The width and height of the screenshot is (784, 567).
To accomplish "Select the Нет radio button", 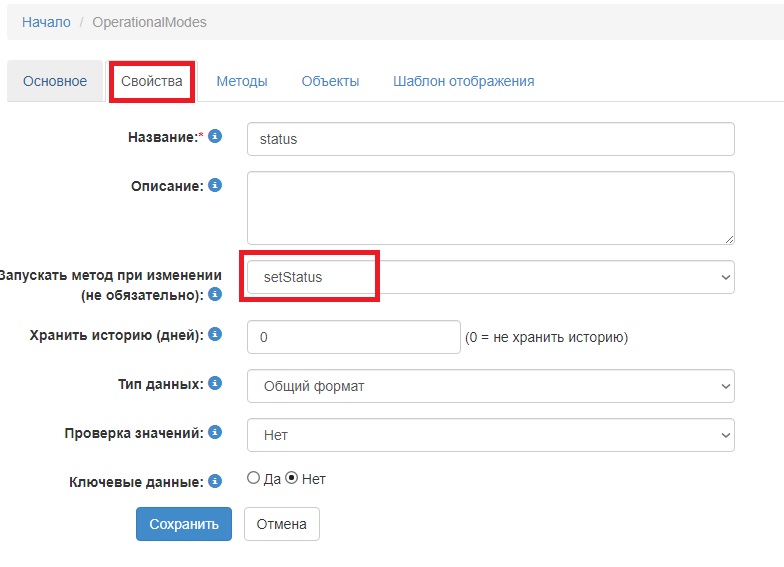I will (292, 478).
